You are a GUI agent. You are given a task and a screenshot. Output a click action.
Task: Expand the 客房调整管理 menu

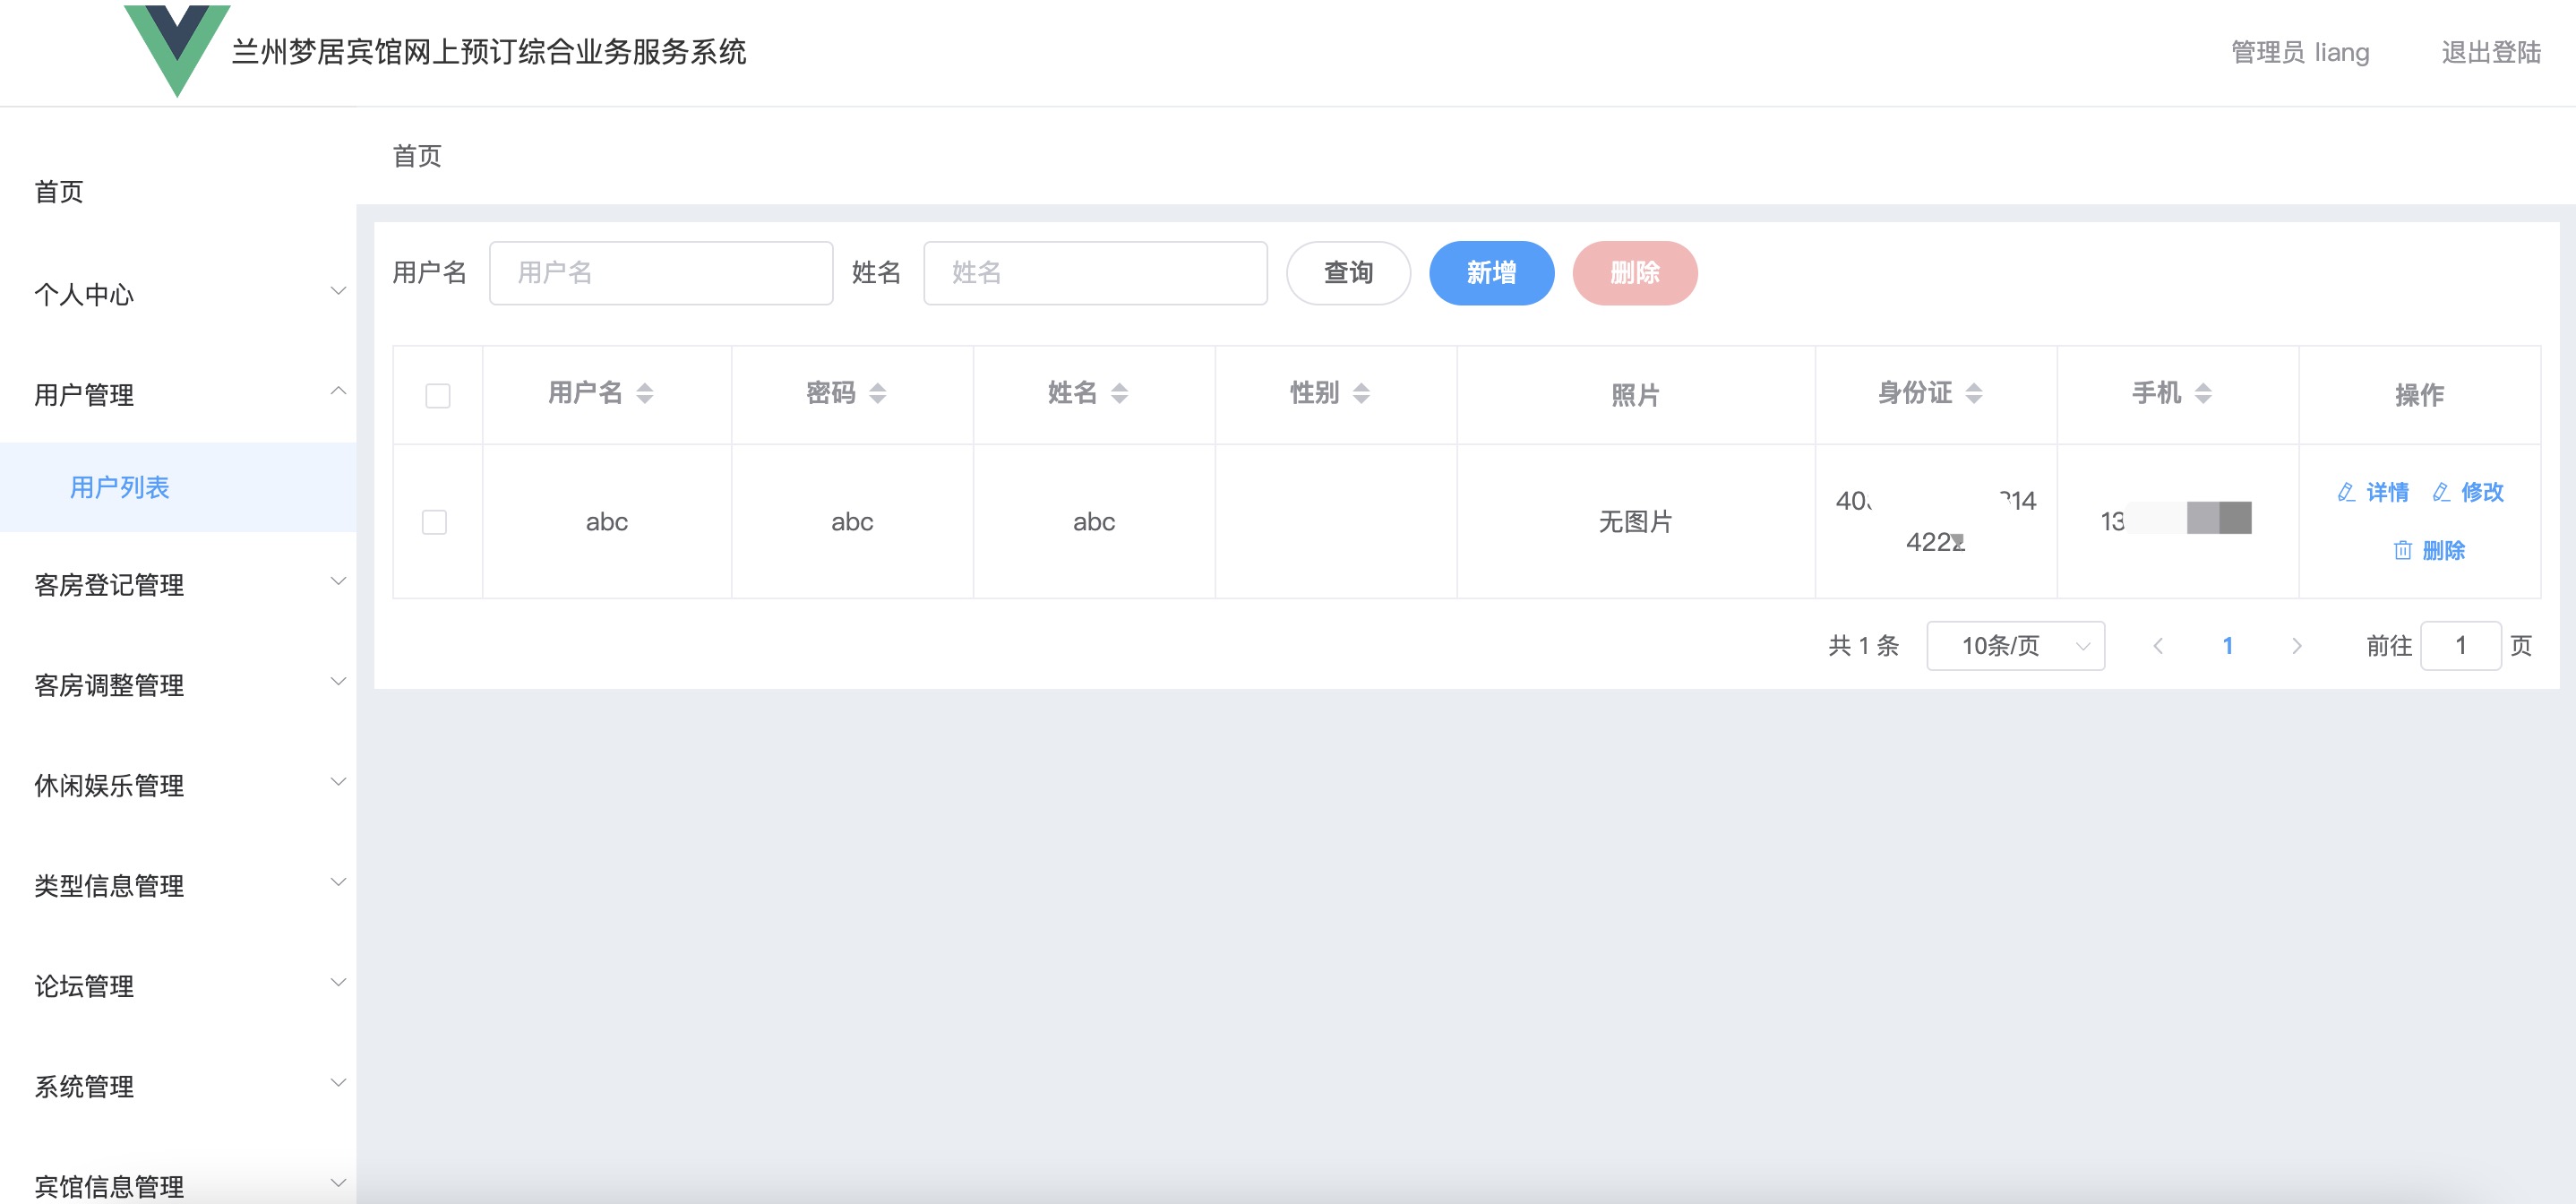coord(178,684)
